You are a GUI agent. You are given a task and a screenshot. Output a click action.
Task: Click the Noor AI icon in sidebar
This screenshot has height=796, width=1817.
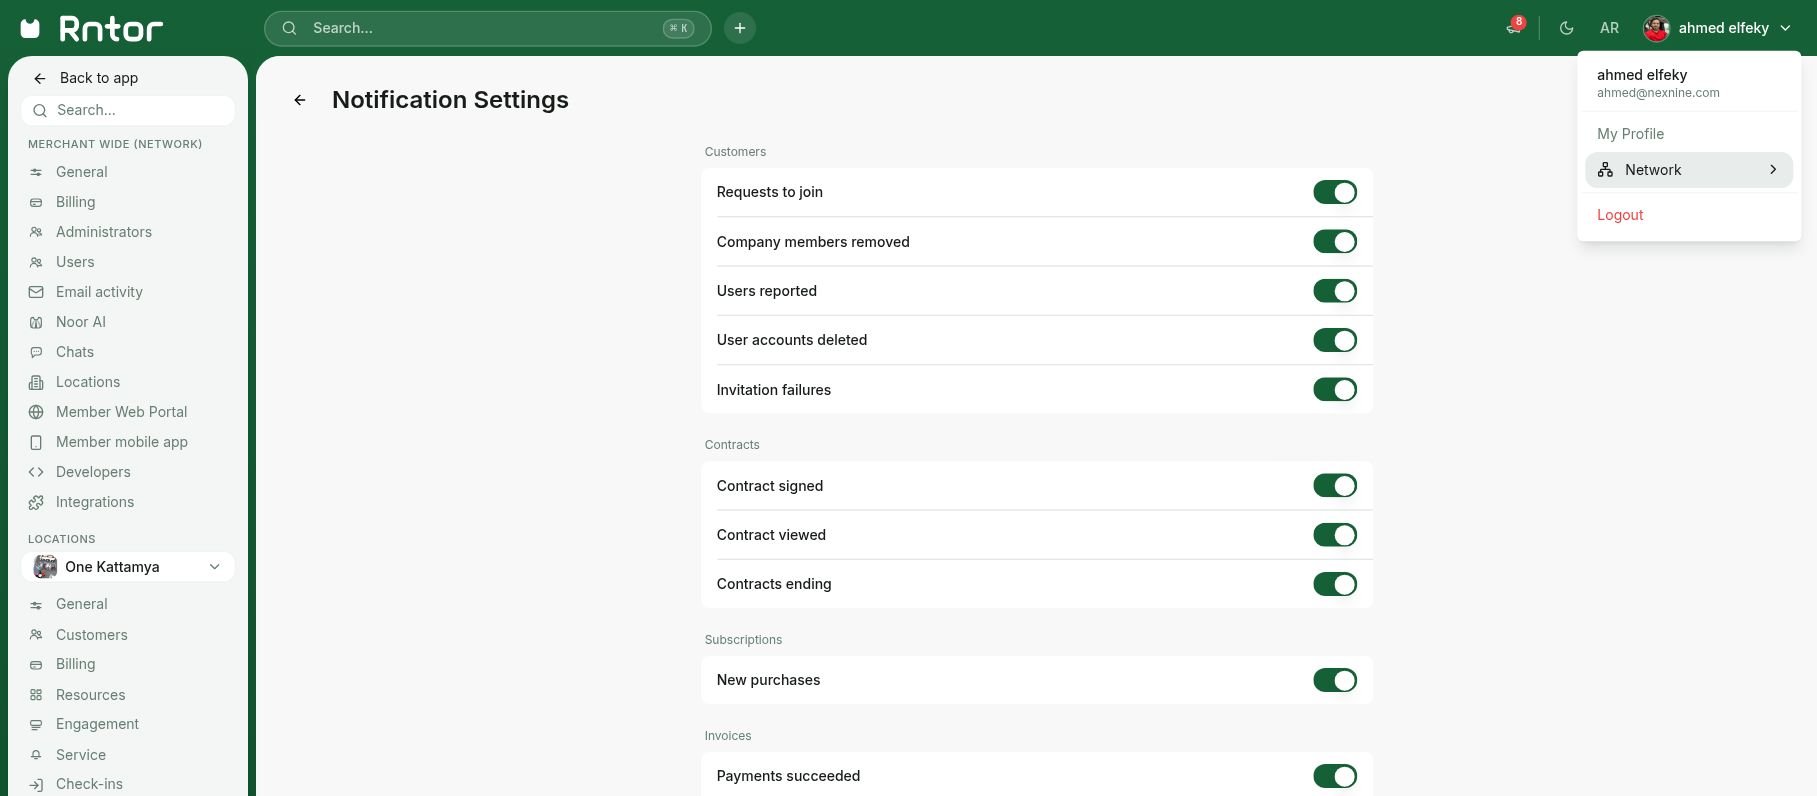tap(36, 322)
